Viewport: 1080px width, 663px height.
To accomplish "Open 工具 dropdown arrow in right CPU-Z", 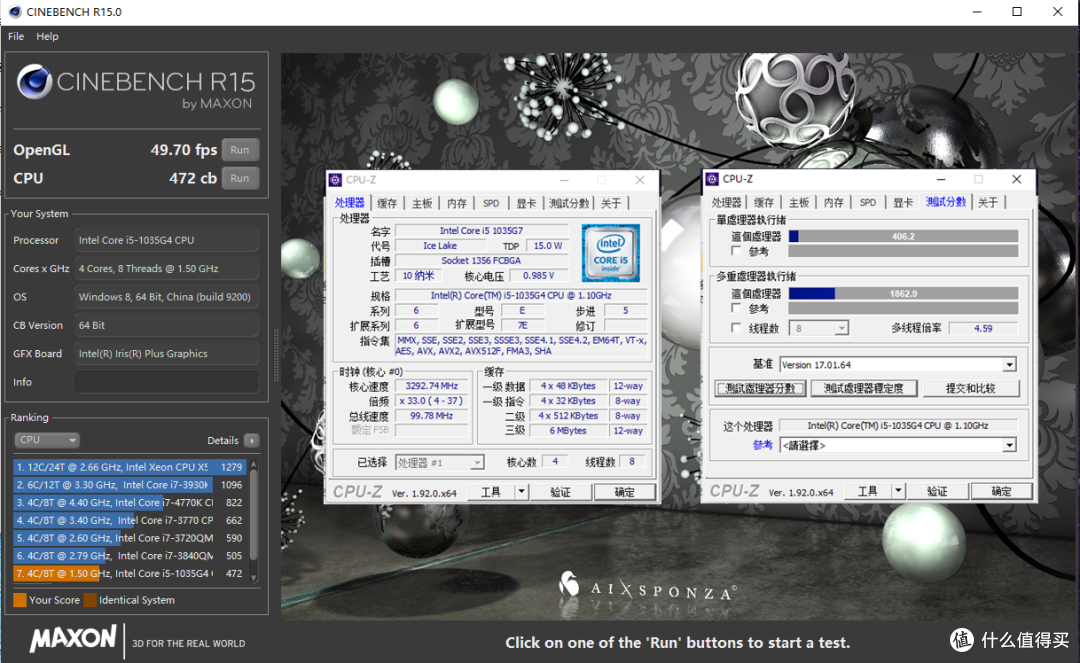I will click(898, 491).
